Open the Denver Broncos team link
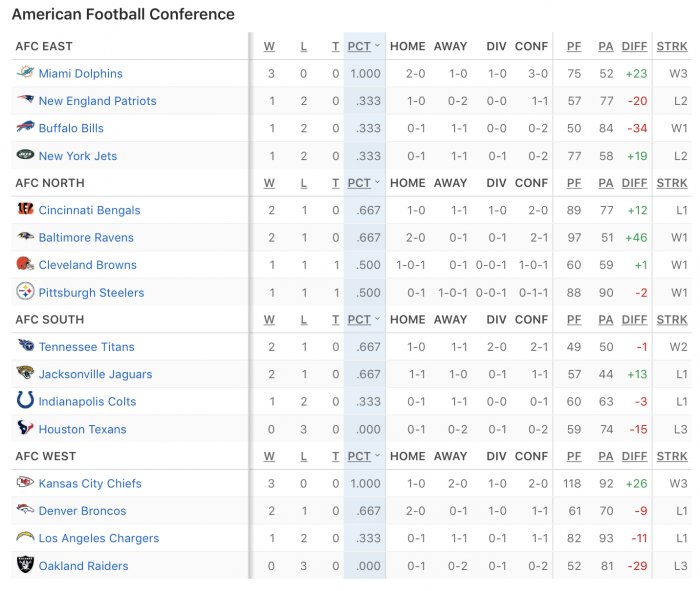700x591 pixels. (83, 511)
